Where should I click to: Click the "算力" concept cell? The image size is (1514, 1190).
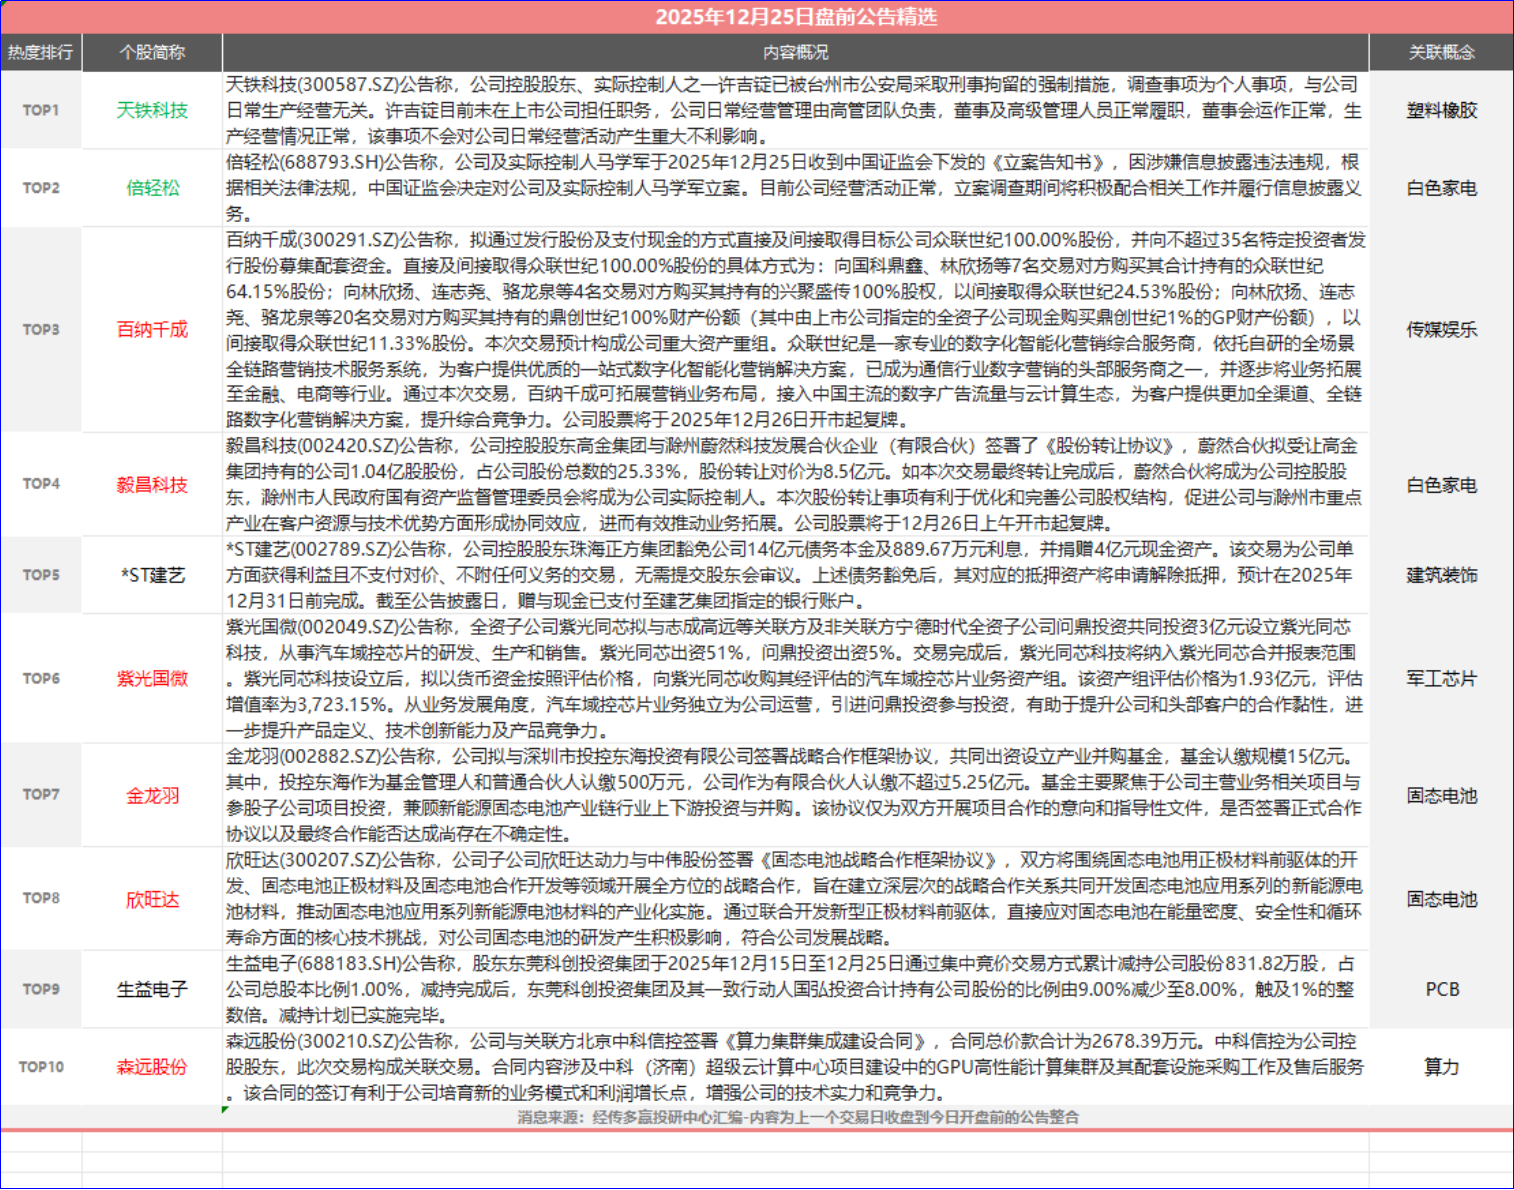(1441, 1067)
